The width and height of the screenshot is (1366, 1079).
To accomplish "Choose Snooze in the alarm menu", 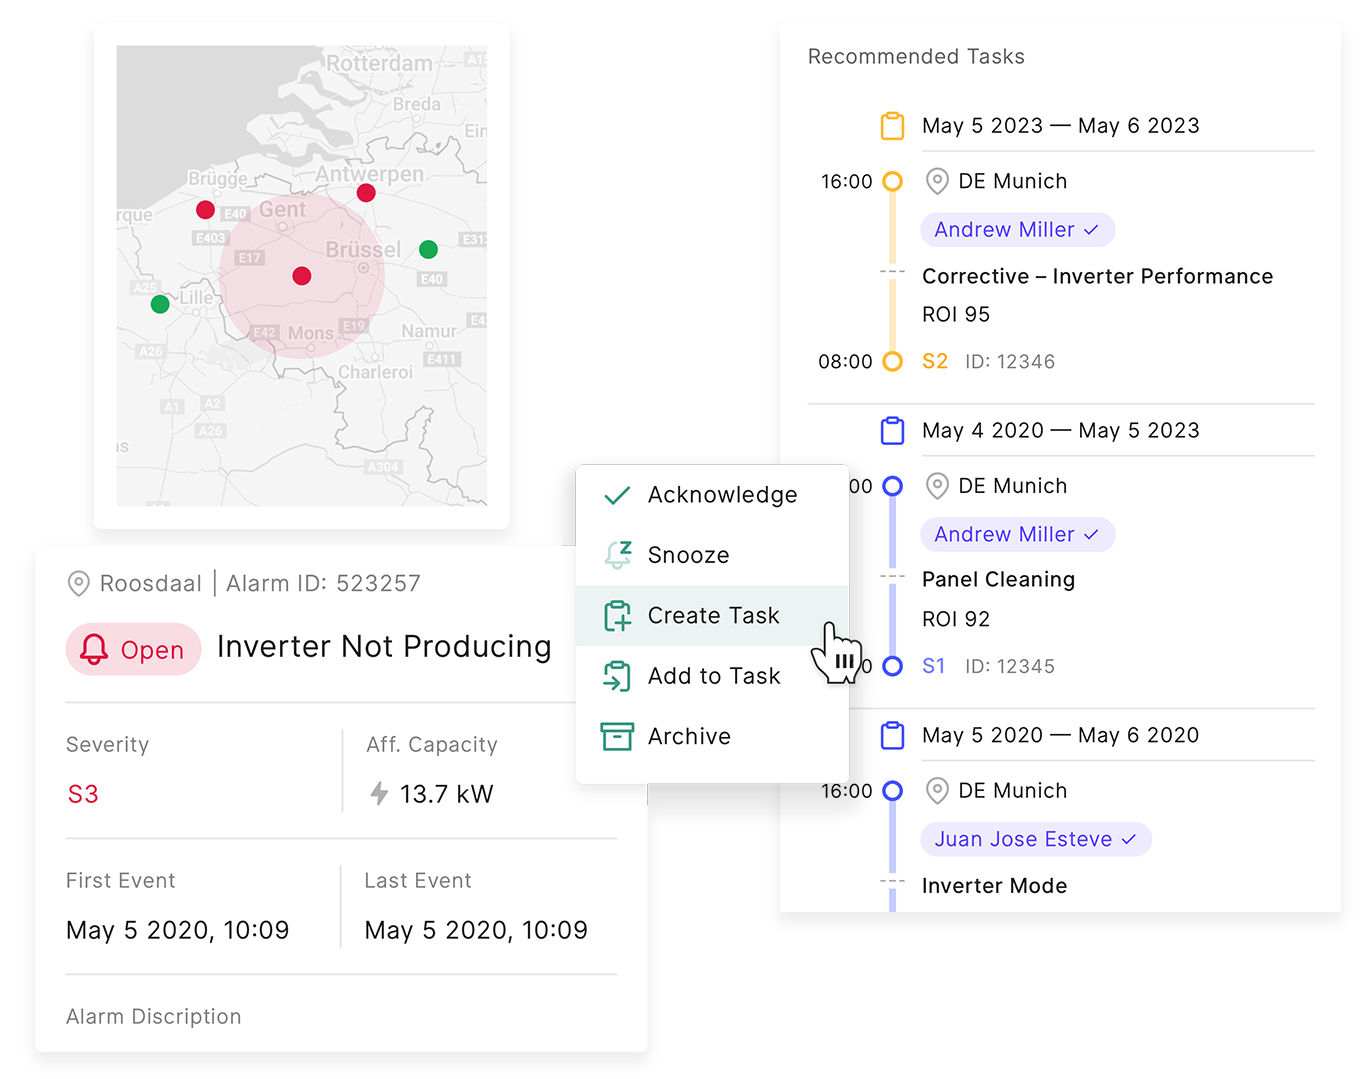I will (688, 555).
